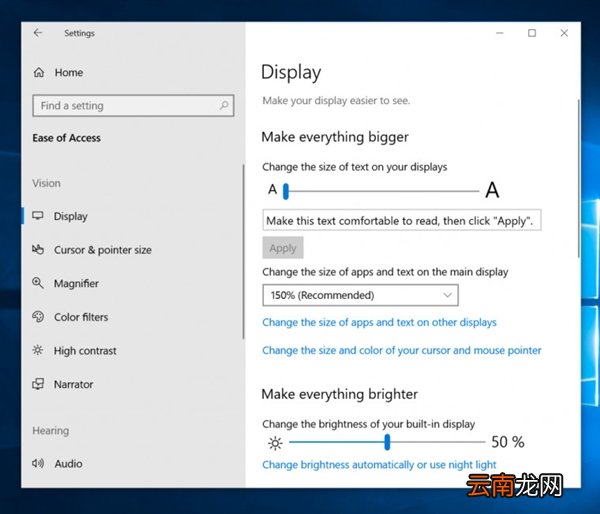Select Display in the Vision section
Screen dimensions: 600x514
coord(132,216)
